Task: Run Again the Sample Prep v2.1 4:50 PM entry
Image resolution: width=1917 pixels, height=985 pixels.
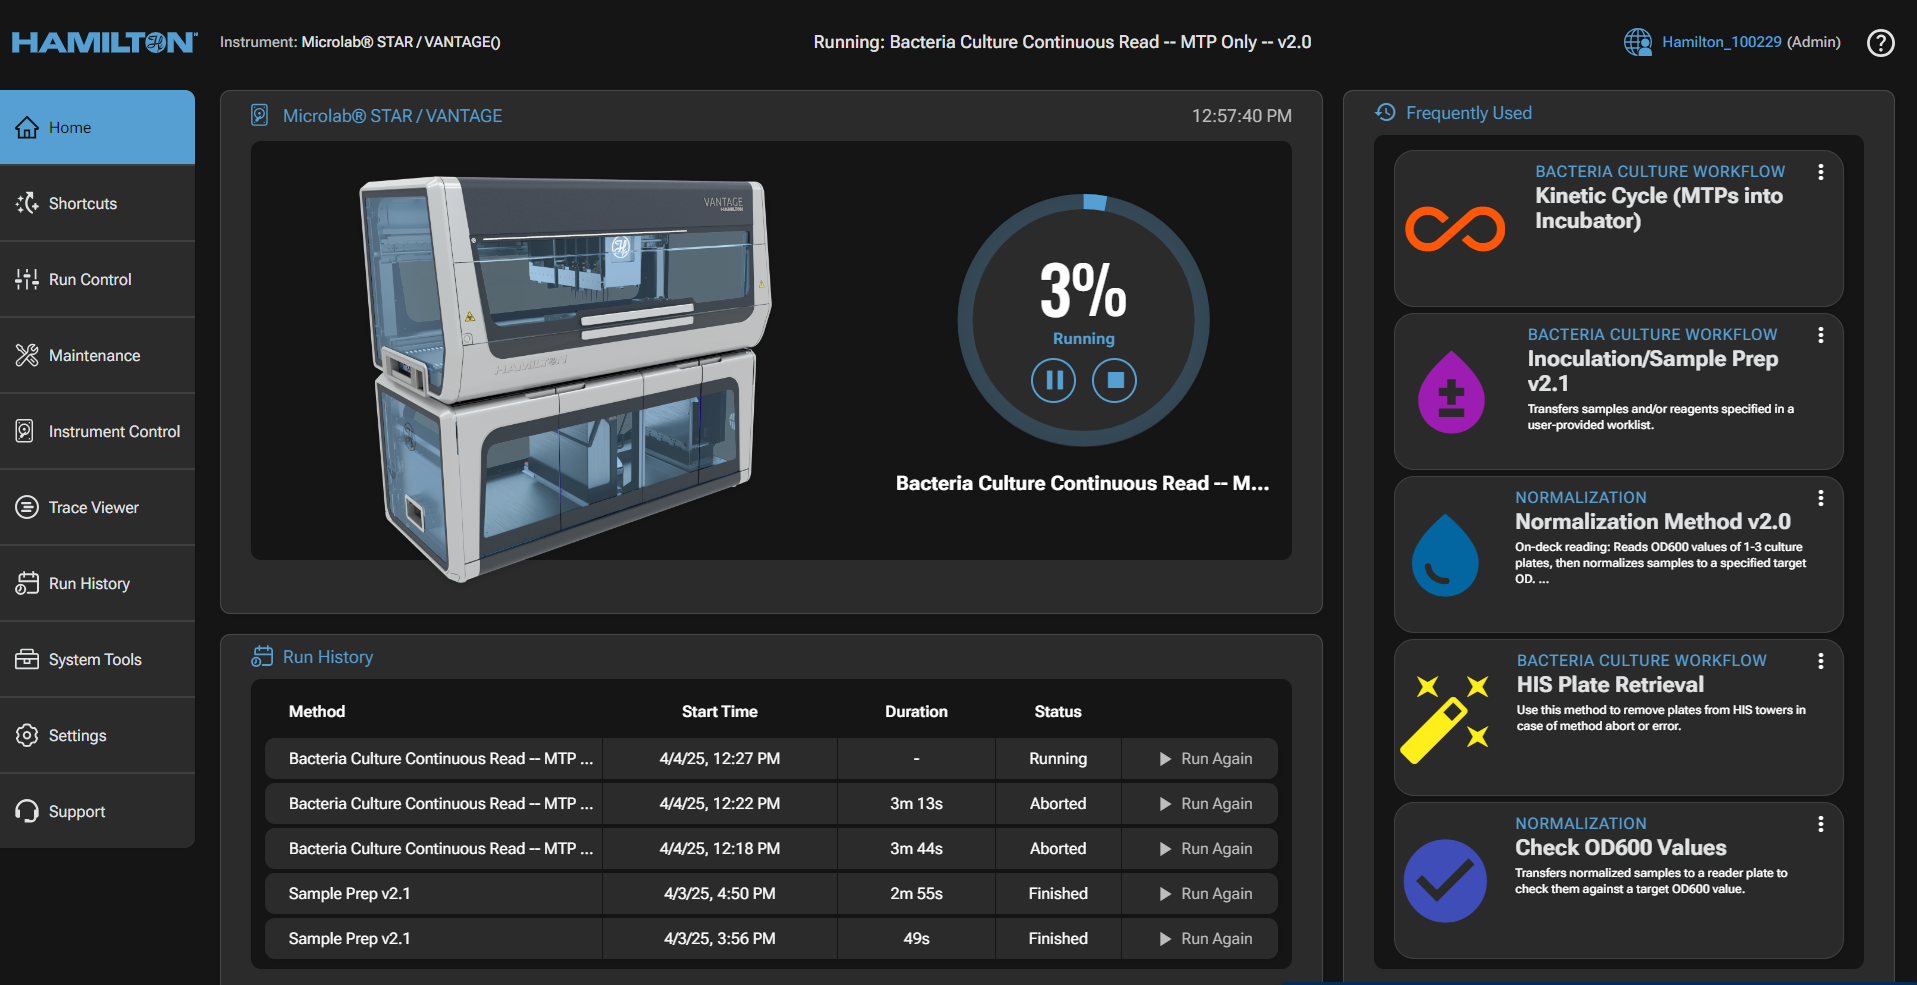Action: (x=1205, y=894)
